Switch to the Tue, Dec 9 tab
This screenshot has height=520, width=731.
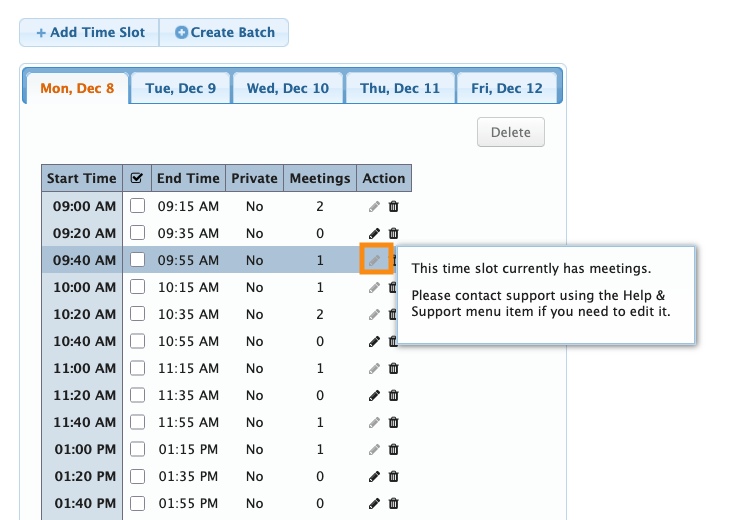(181, 88)
